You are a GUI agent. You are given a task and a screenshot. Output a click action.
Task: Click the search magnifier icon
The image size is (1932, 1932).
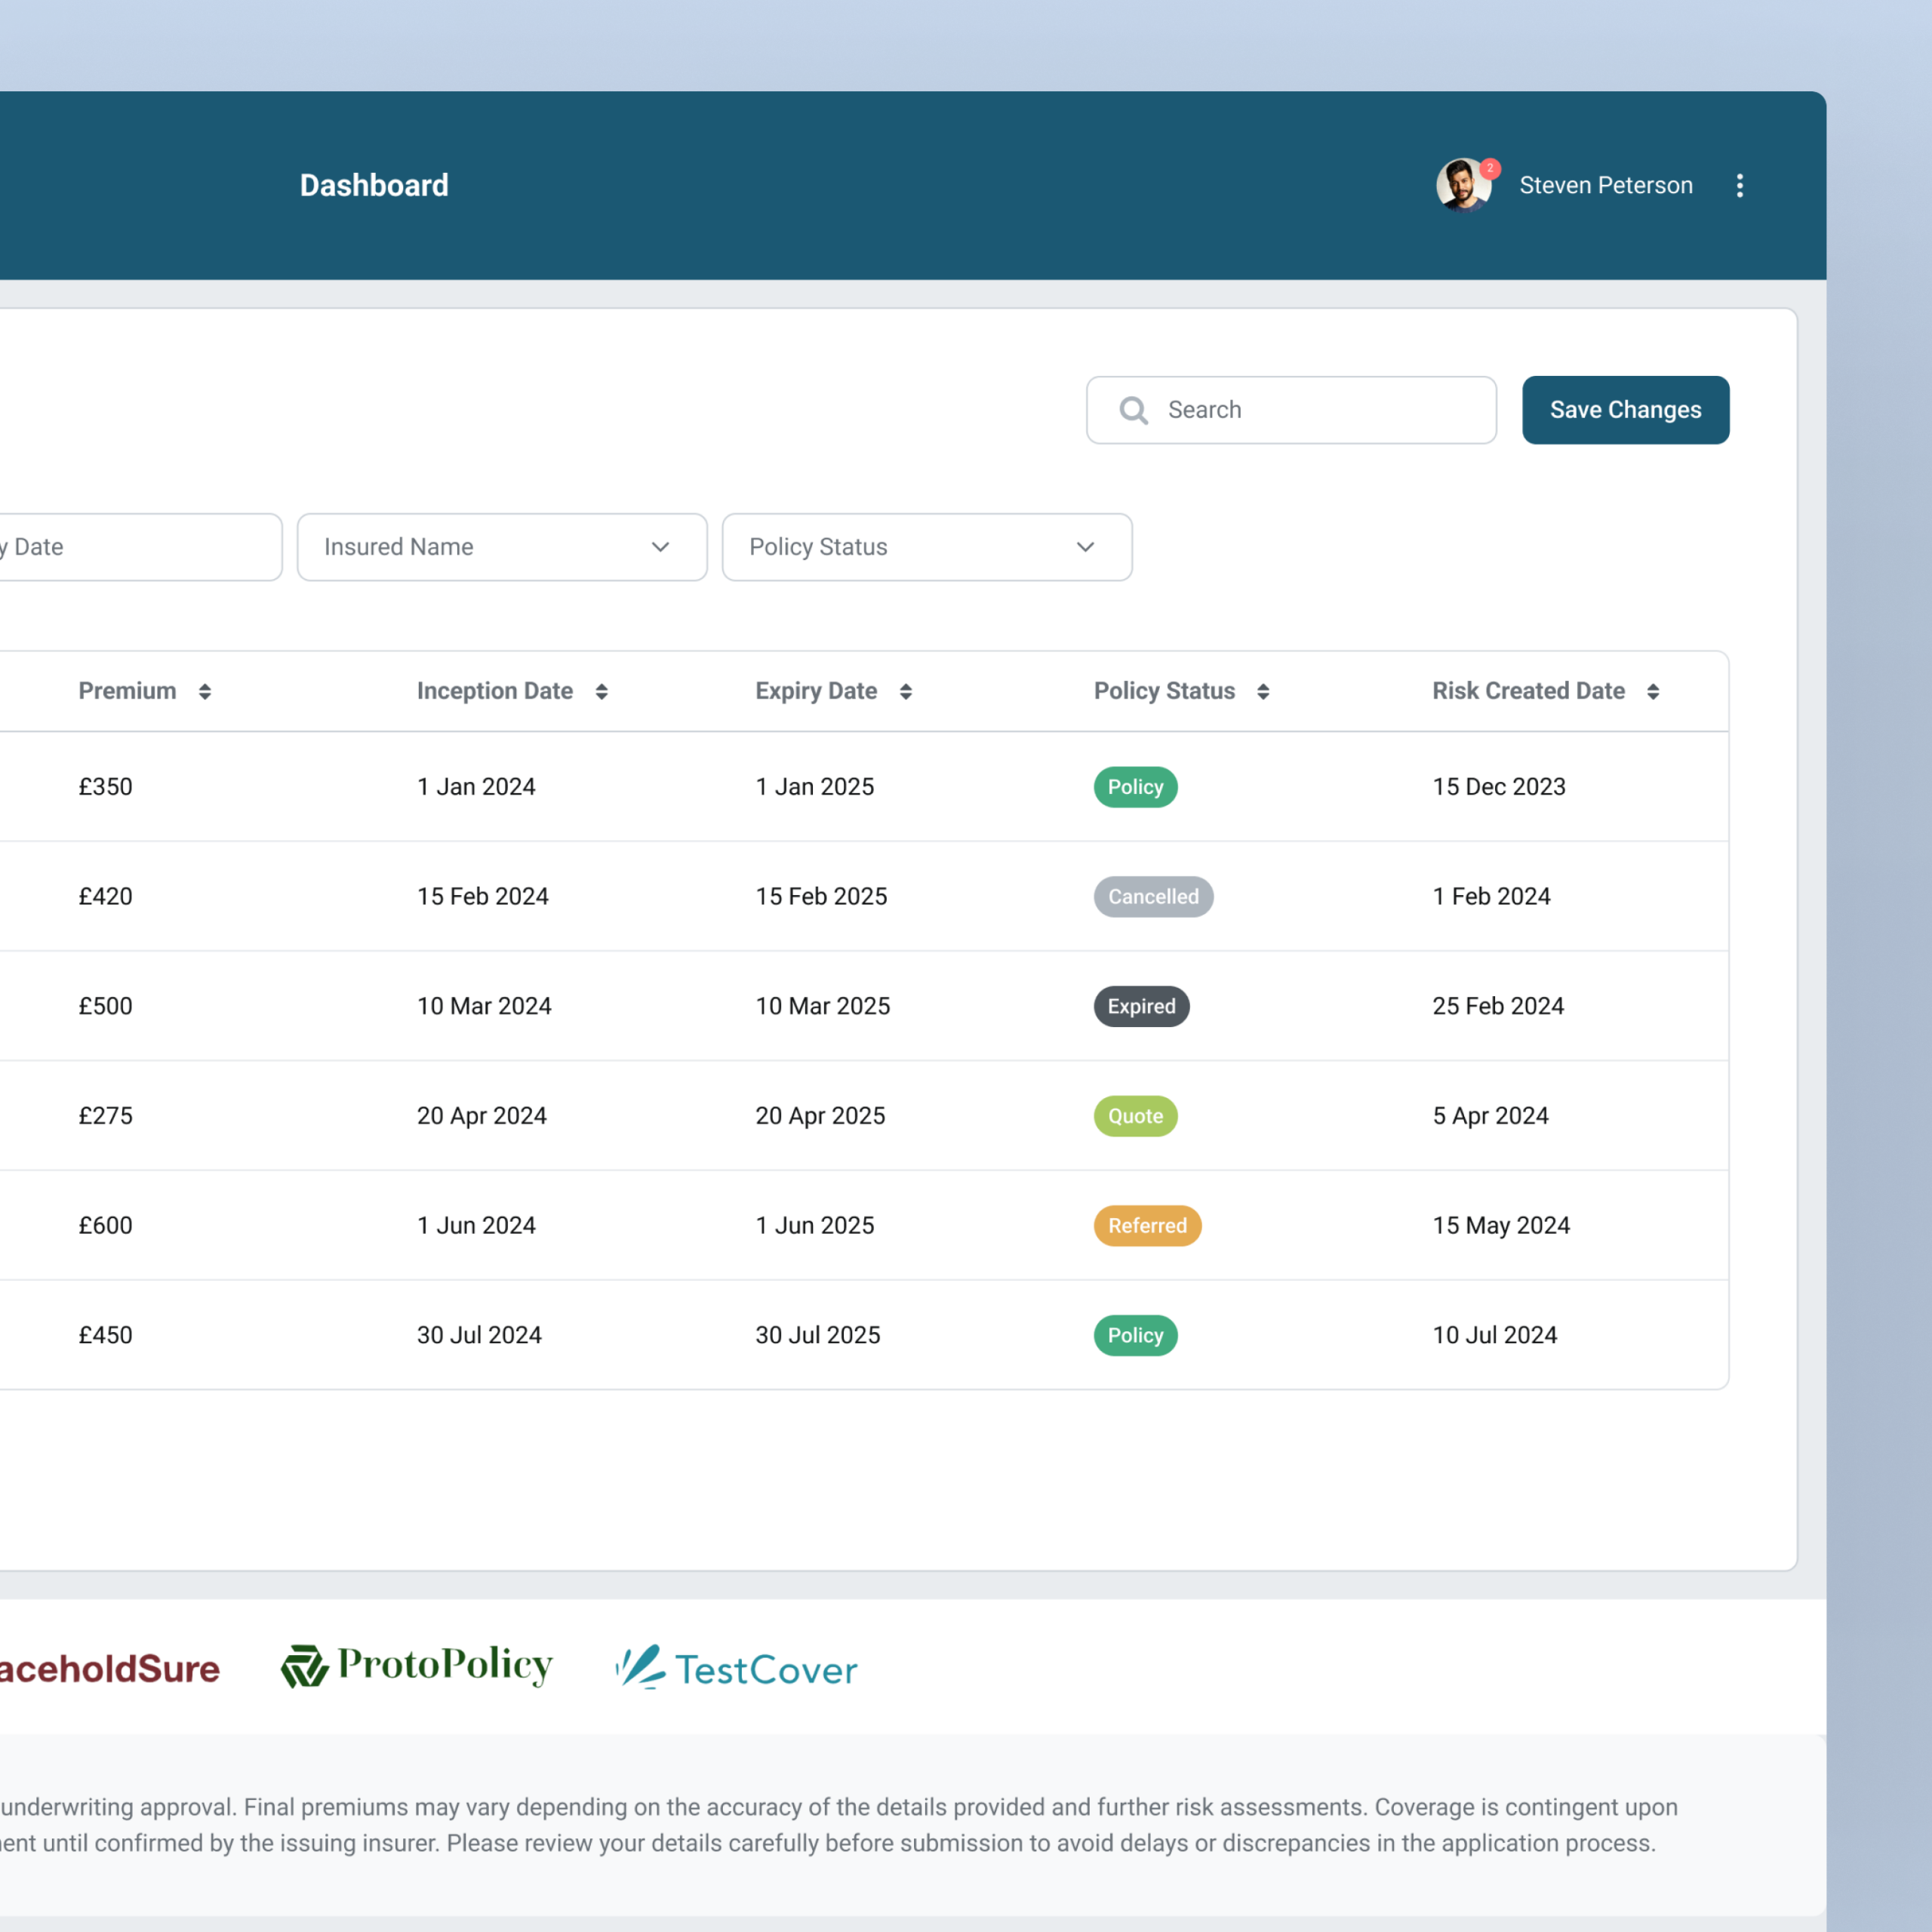click(x=1133, y=410)
